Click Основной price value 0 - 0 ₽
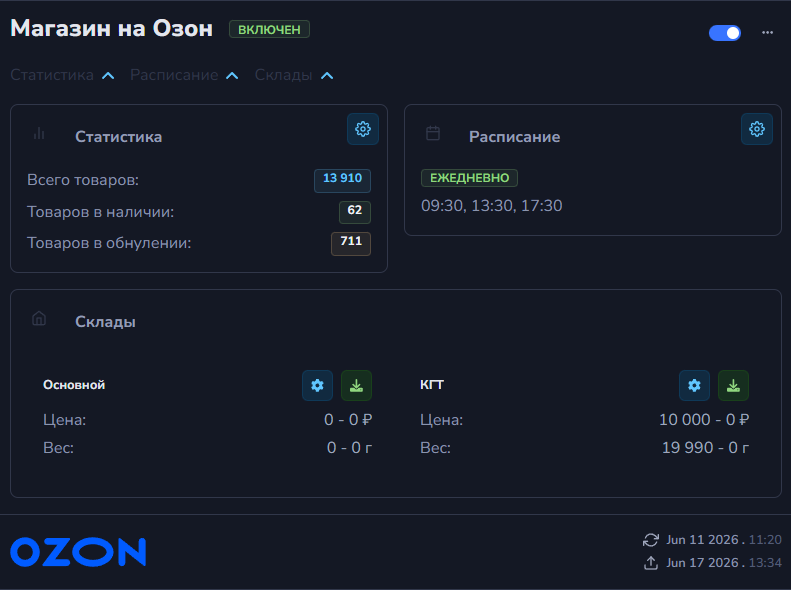791x590 pixels. (348, 420)
